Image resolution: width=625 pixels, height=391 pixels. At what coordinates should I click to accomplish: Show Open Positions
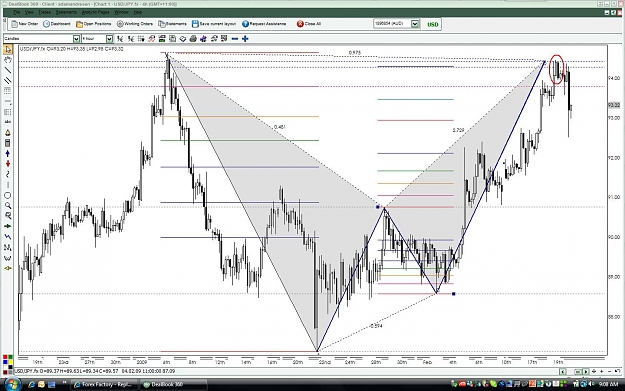point(94,24)
